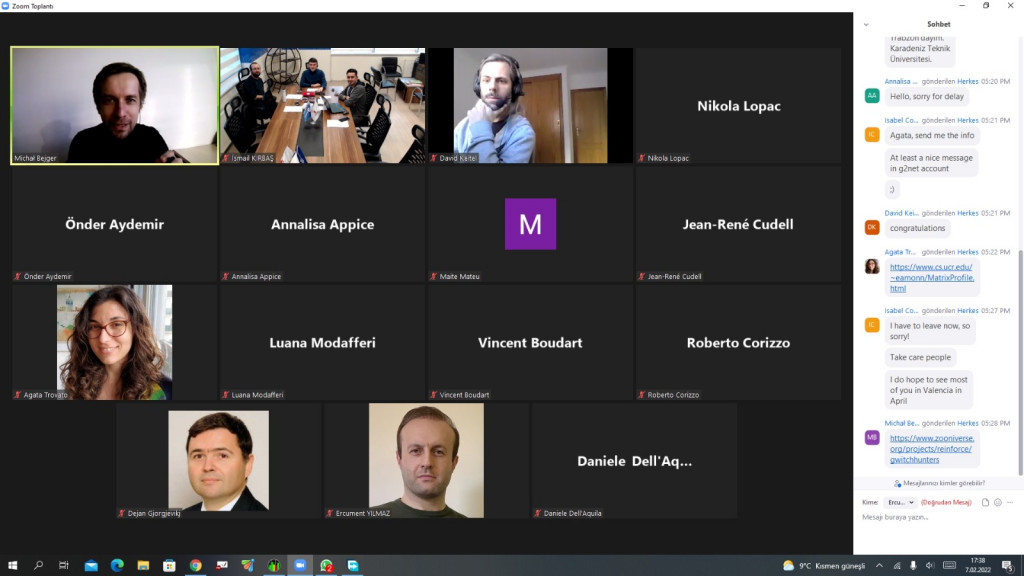
Task: Click the green AA avatar of Annalisa in chat
Action: click(872, 96)
